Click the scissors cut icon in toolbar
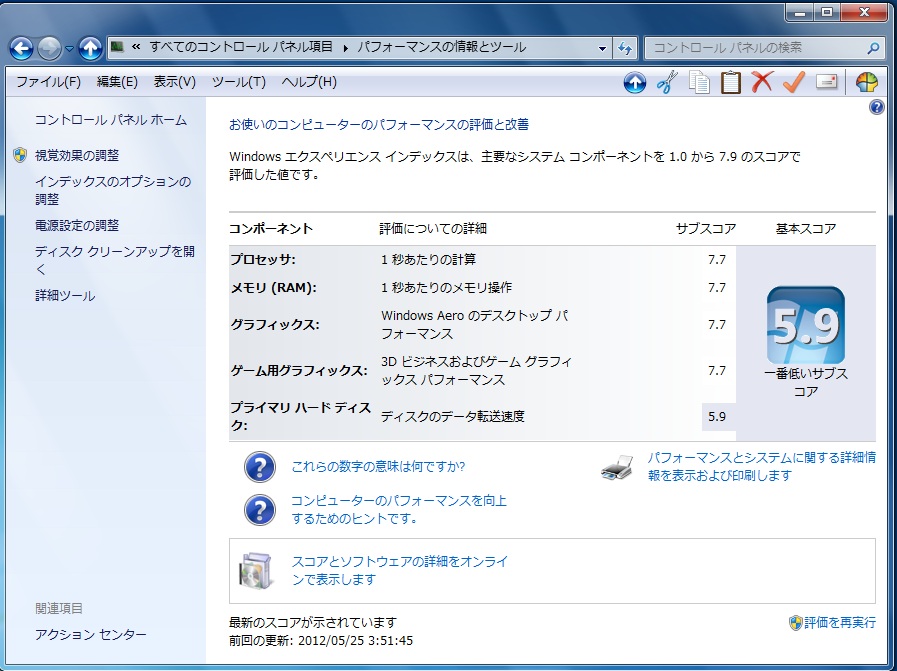The image size is (897, 671). tap(666, 83)
